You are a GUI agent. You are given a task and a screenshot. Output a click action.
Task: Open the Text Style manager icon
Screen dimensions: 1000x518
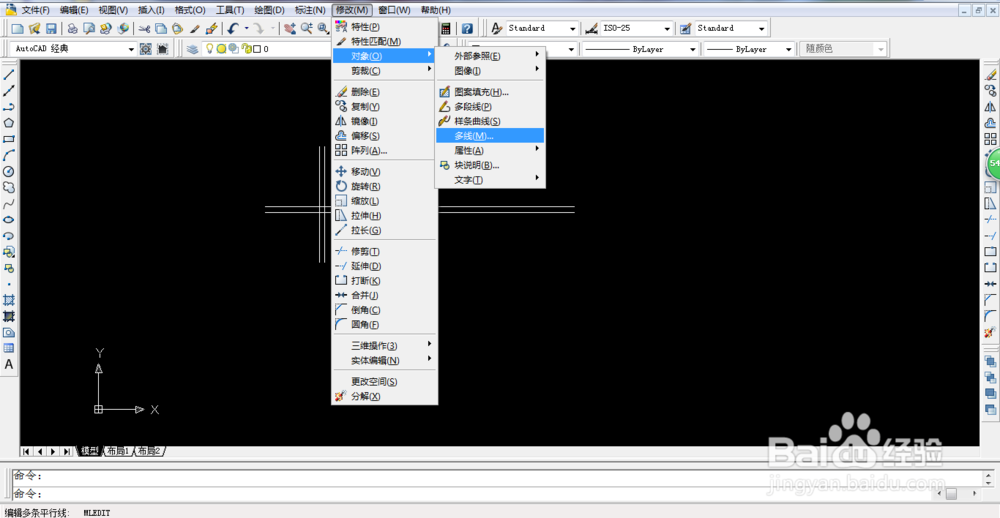(x=497, y=28)
